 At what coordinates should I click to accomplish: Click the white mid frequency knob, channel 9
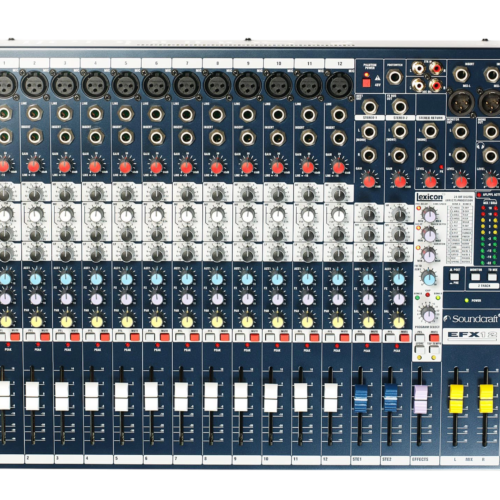pyautogui.click(x=247, y=216)
